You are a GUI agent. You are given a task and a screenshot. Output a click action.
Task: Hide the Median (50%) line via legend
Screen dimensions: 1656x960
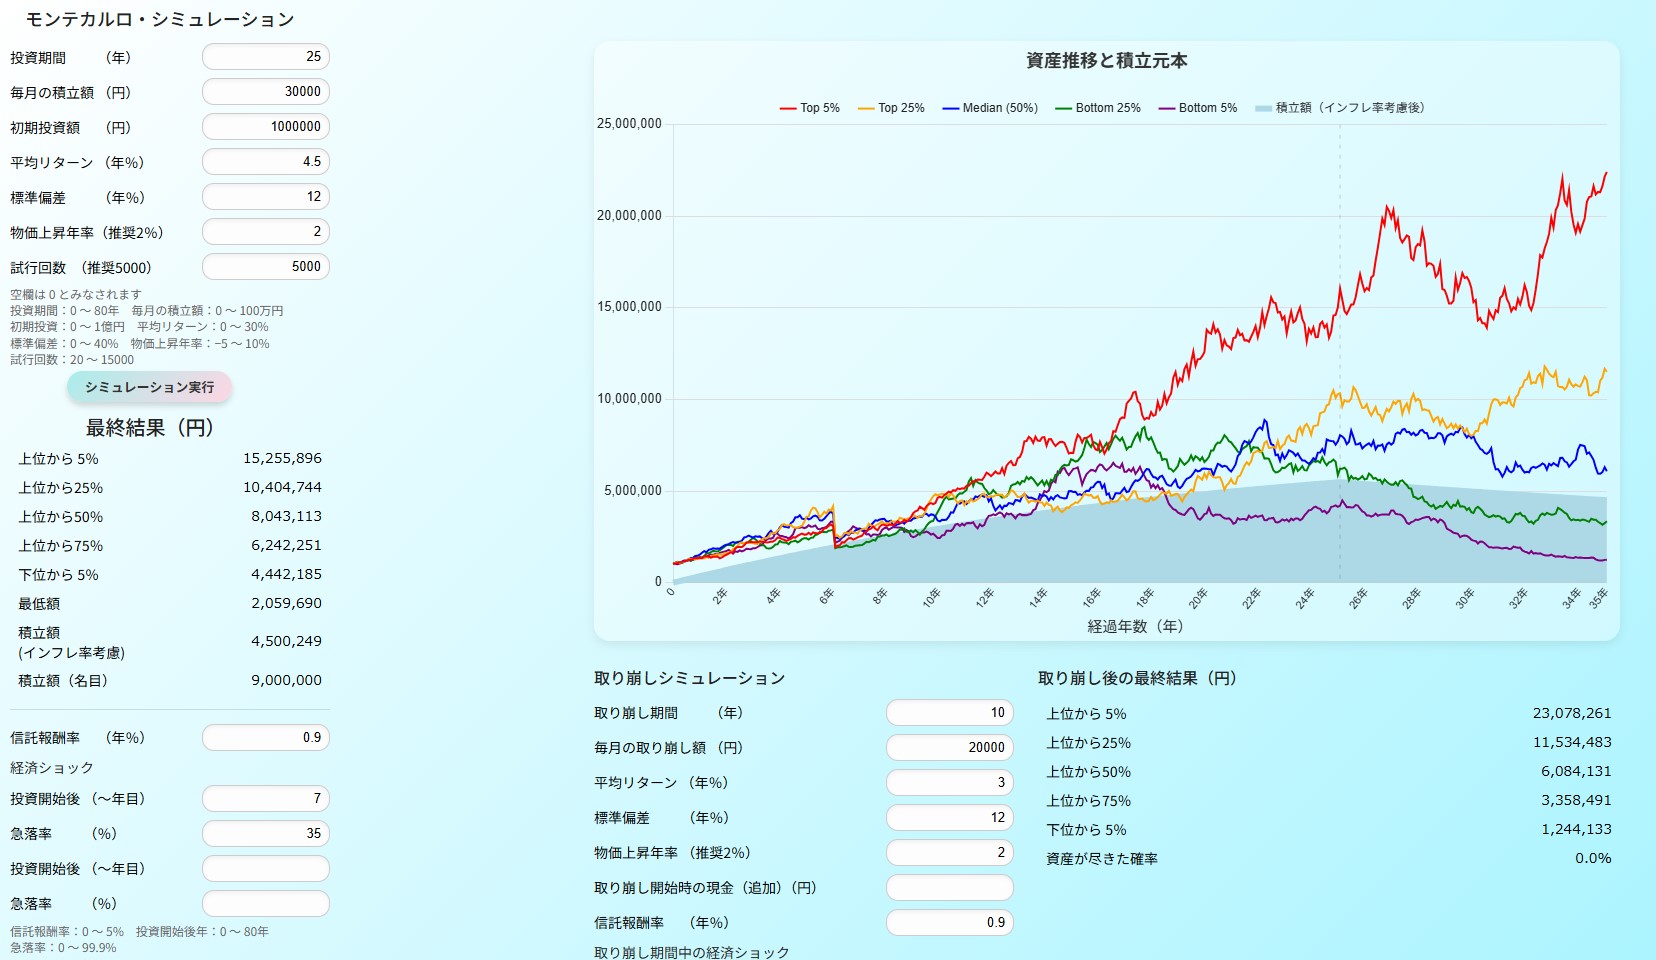click(x=990, y=108)
